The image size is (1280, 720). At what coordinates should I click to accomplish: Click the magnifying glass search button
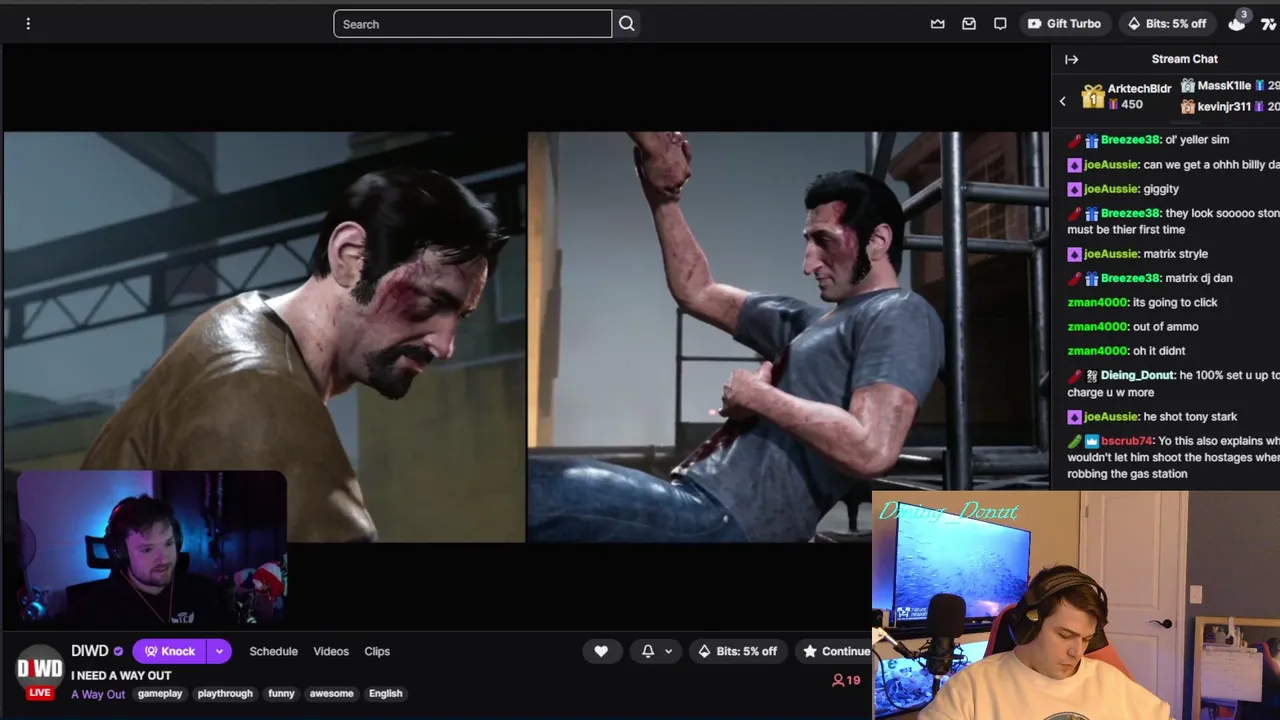pos(627,24)
